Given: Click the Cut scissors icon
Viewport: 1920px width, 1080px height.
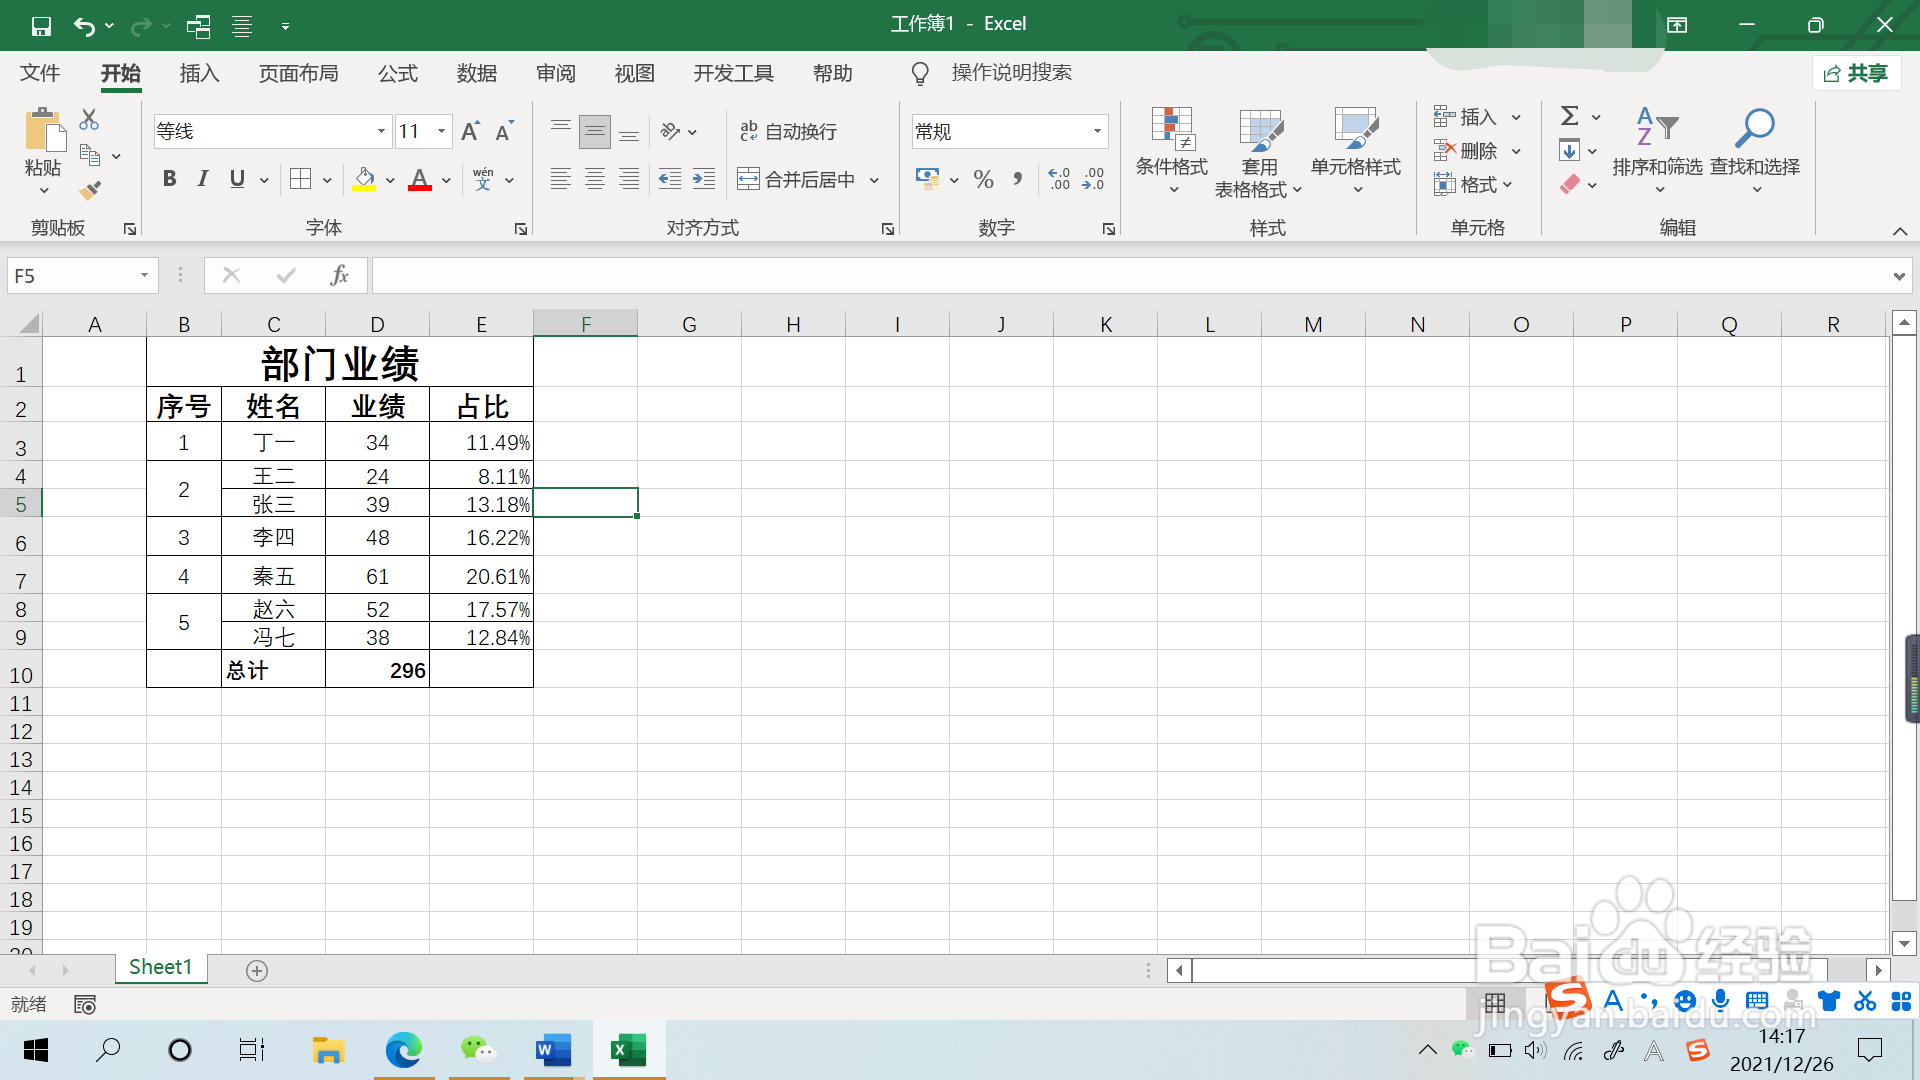Looking at the screenshot, I should coord(89,120).
